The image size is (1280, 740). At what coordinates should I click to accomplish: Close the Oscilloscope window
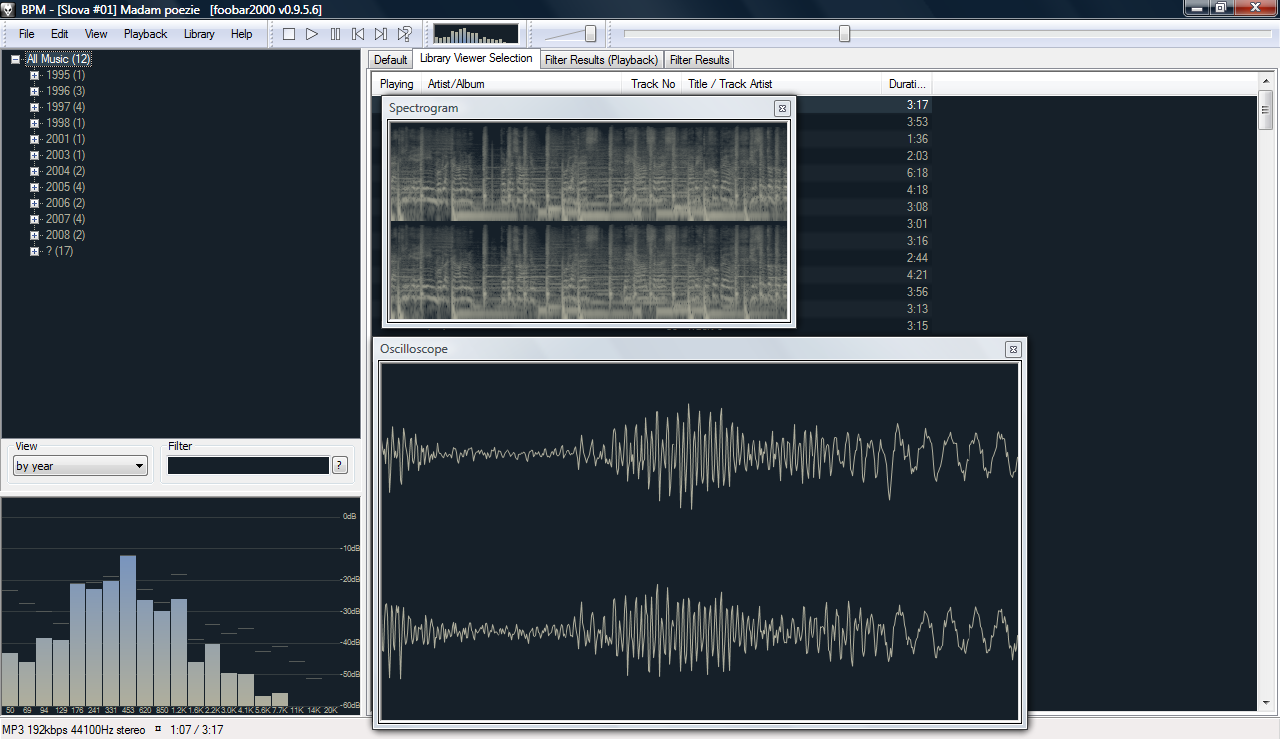1013,349
